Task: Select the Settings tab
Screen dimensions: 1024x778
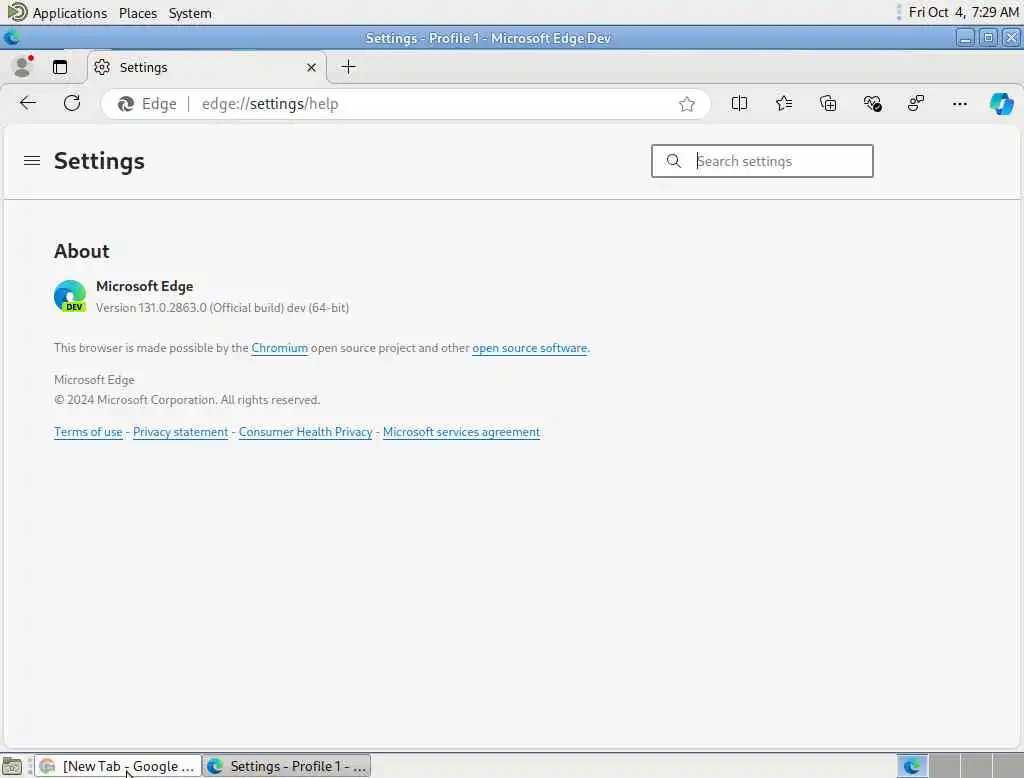Action: 206,67
